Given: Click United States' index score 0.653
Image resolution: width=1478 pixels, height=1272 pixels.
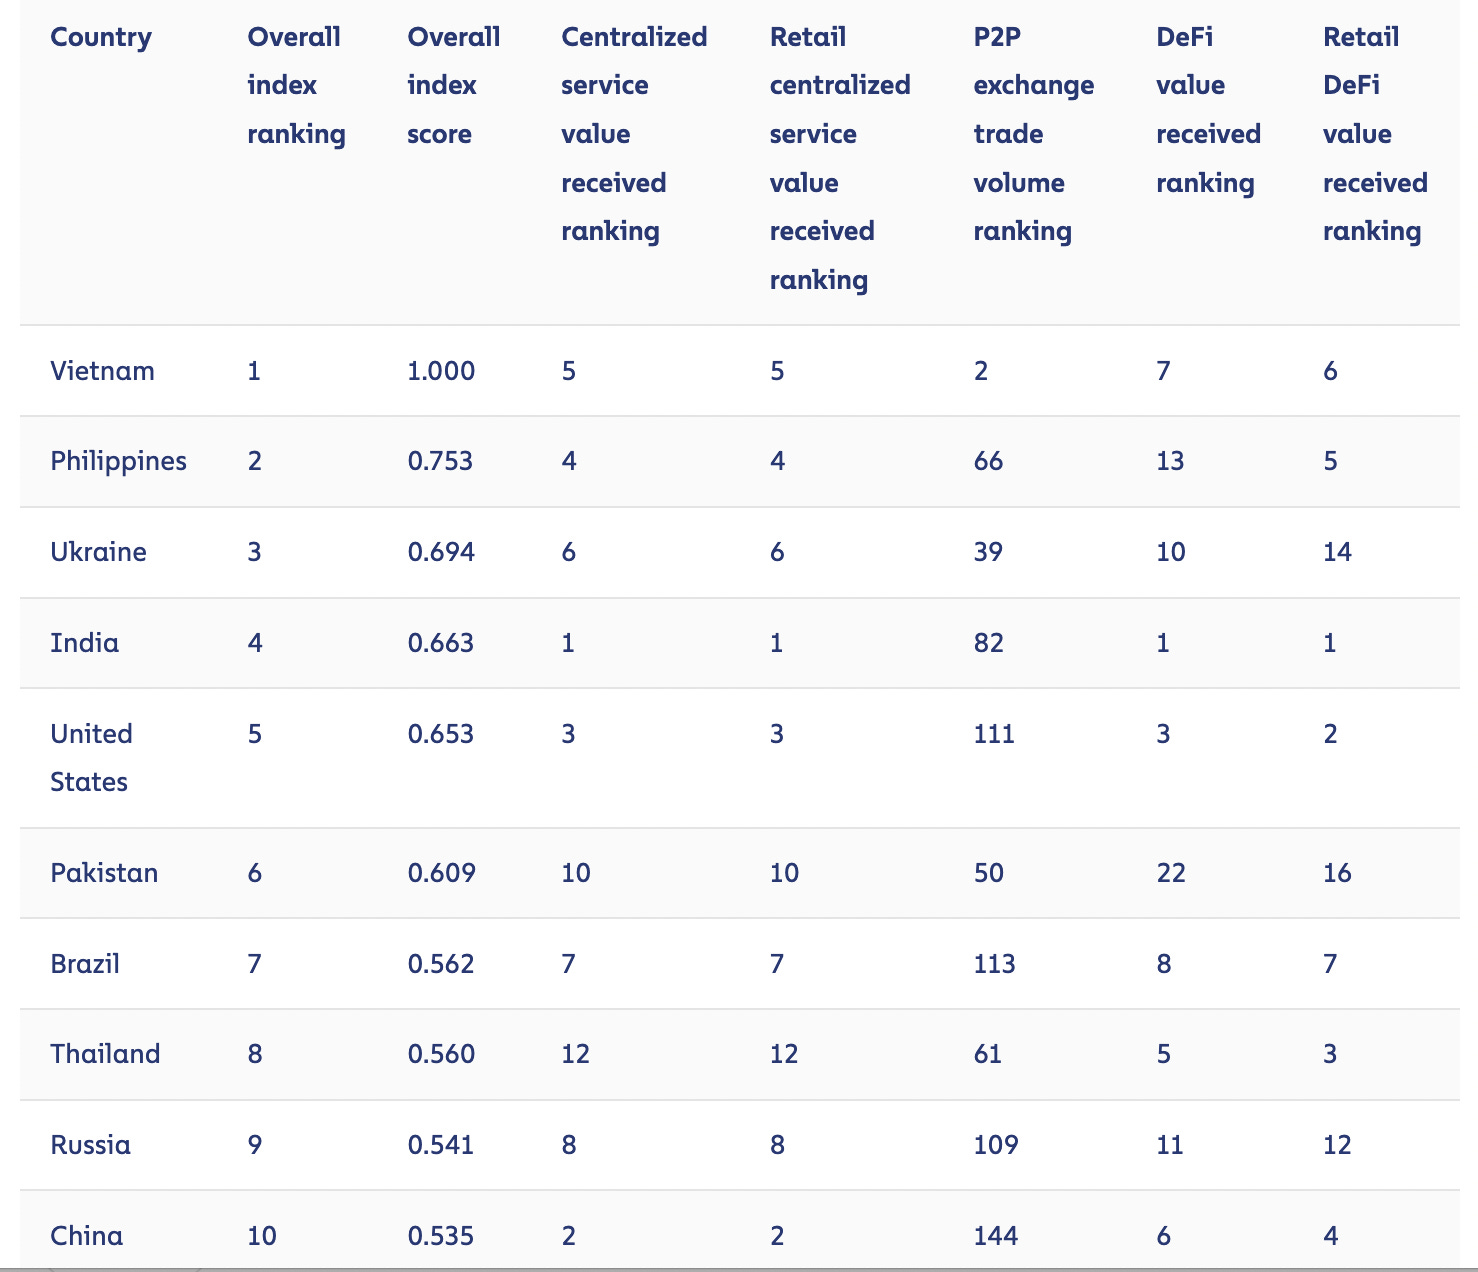Looking at the screenshot, I should coord(441,734).
